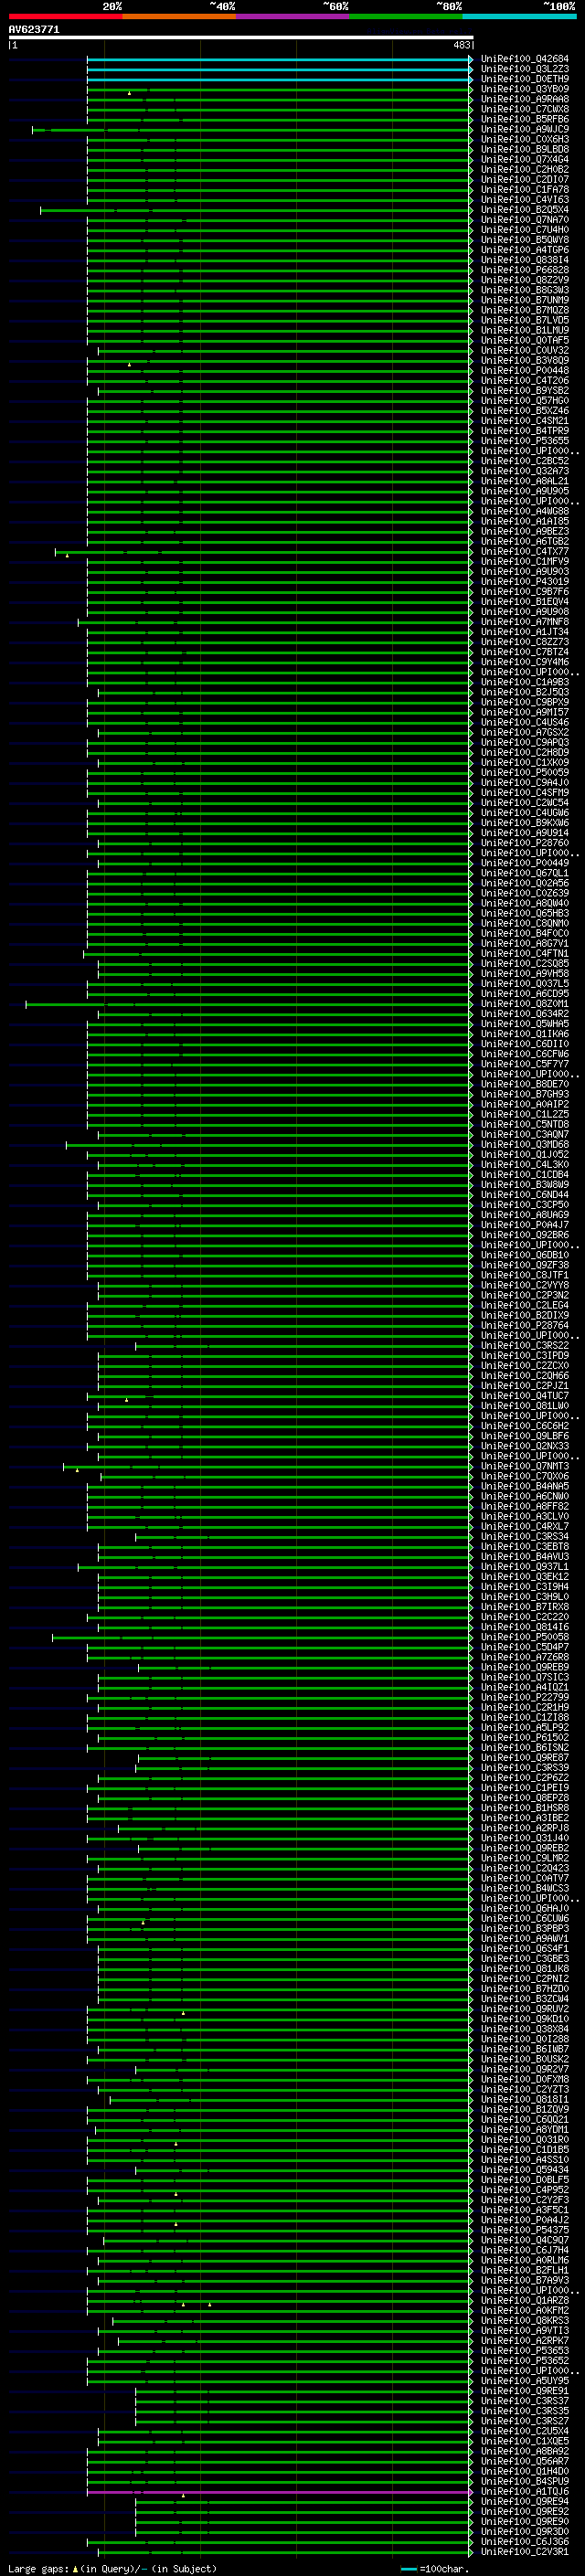
Task: Open hit UniRef100_C7CWX8
Action: point(525,109)
